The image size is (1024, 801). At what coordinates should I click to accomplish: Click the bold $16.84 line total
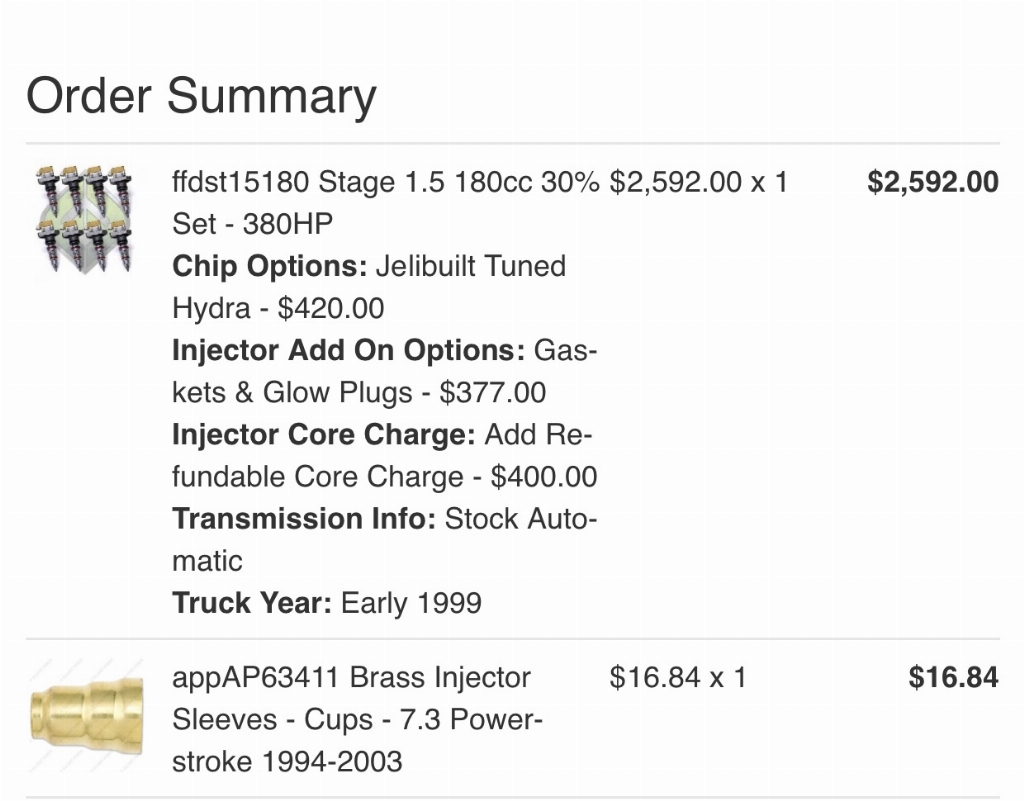click(953, 678)
